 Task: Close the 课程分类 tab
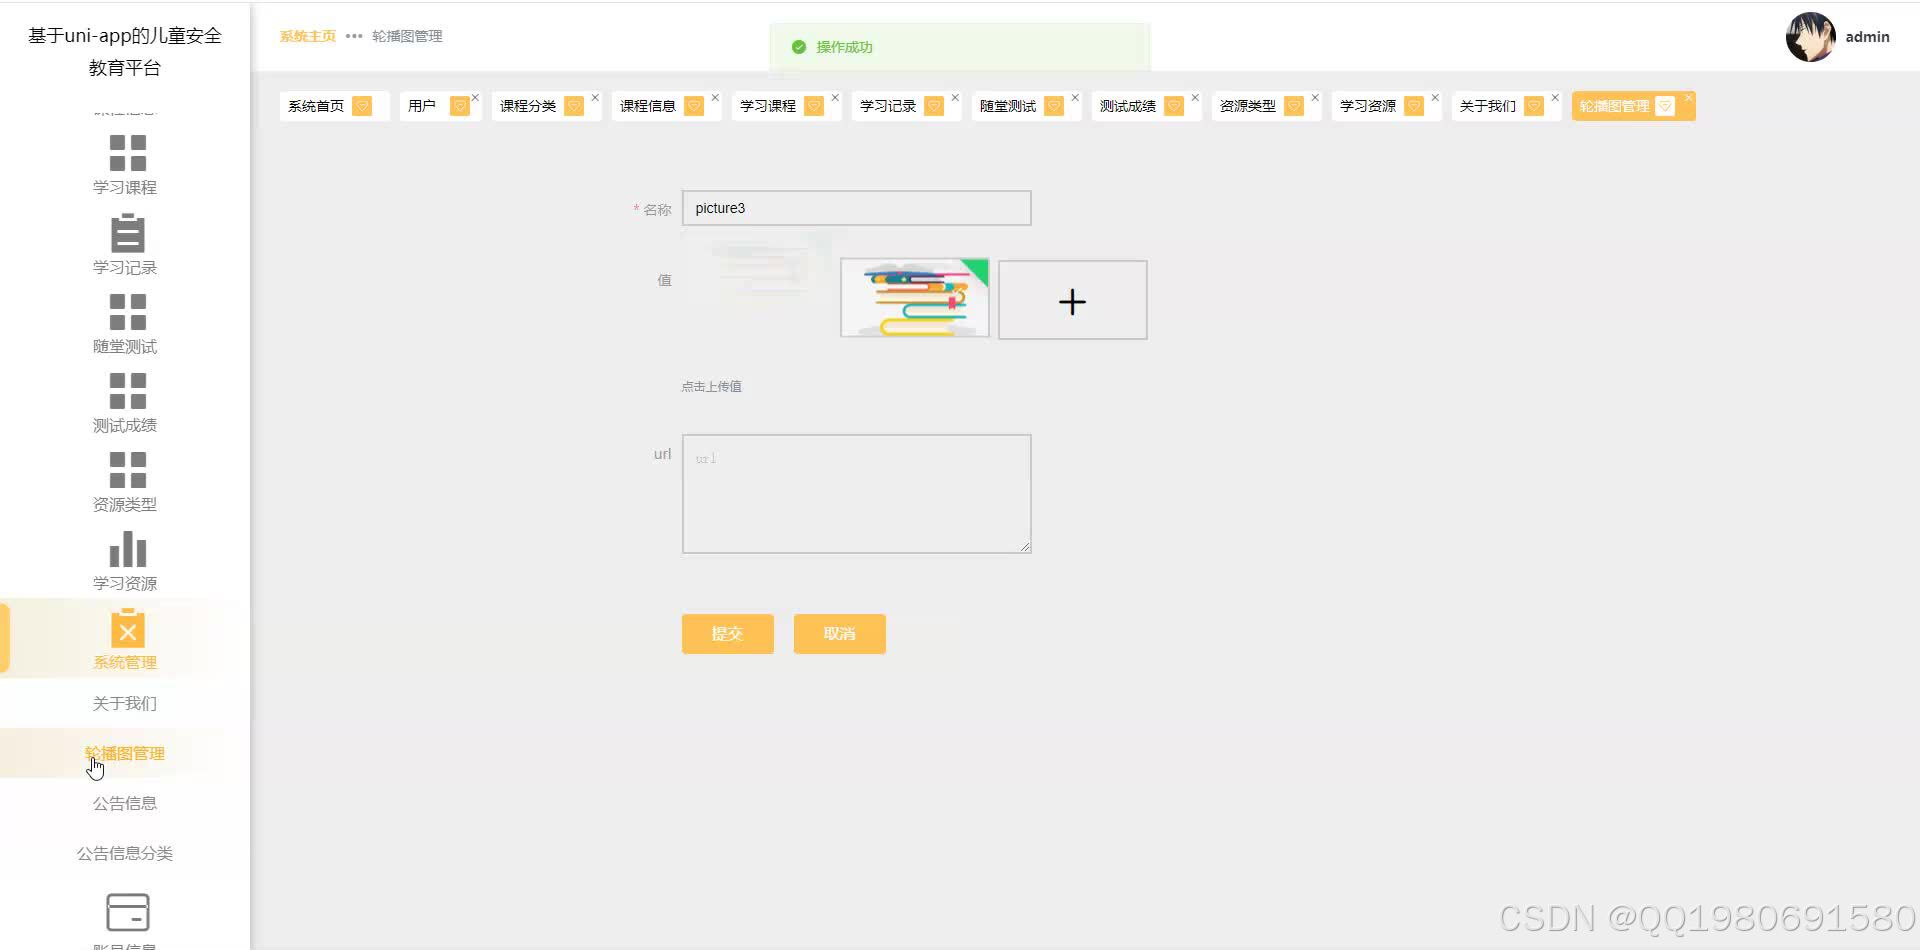tap(595, 98)
